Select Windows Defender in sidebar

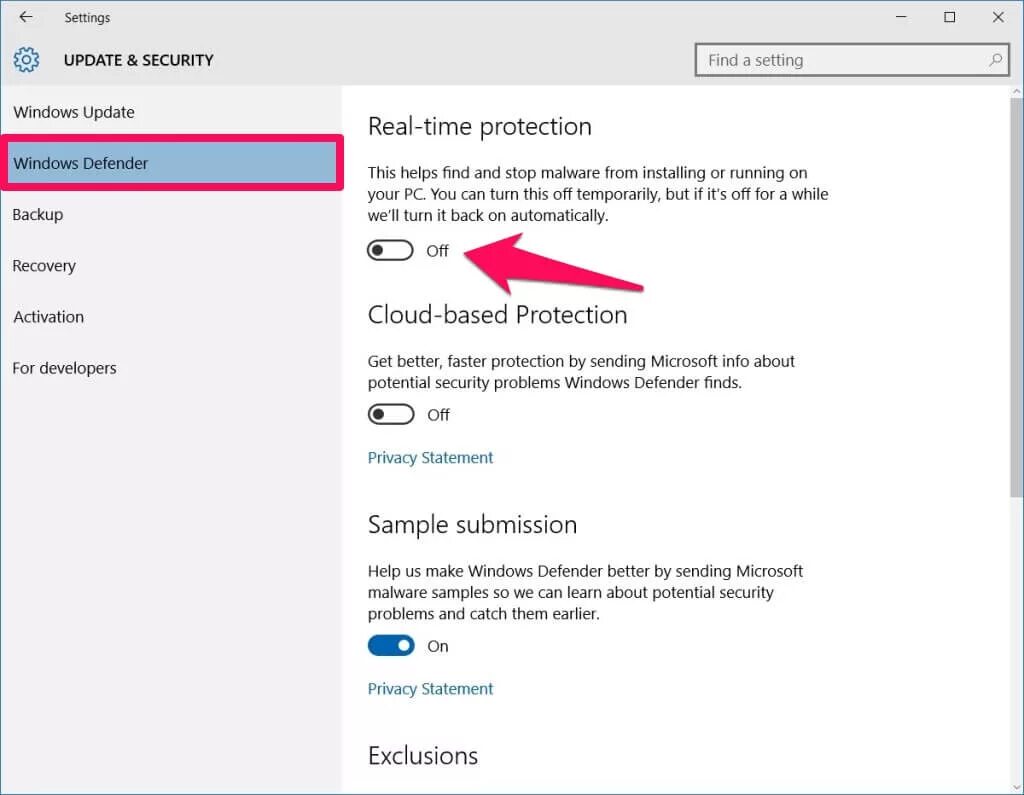click(81, 163)
